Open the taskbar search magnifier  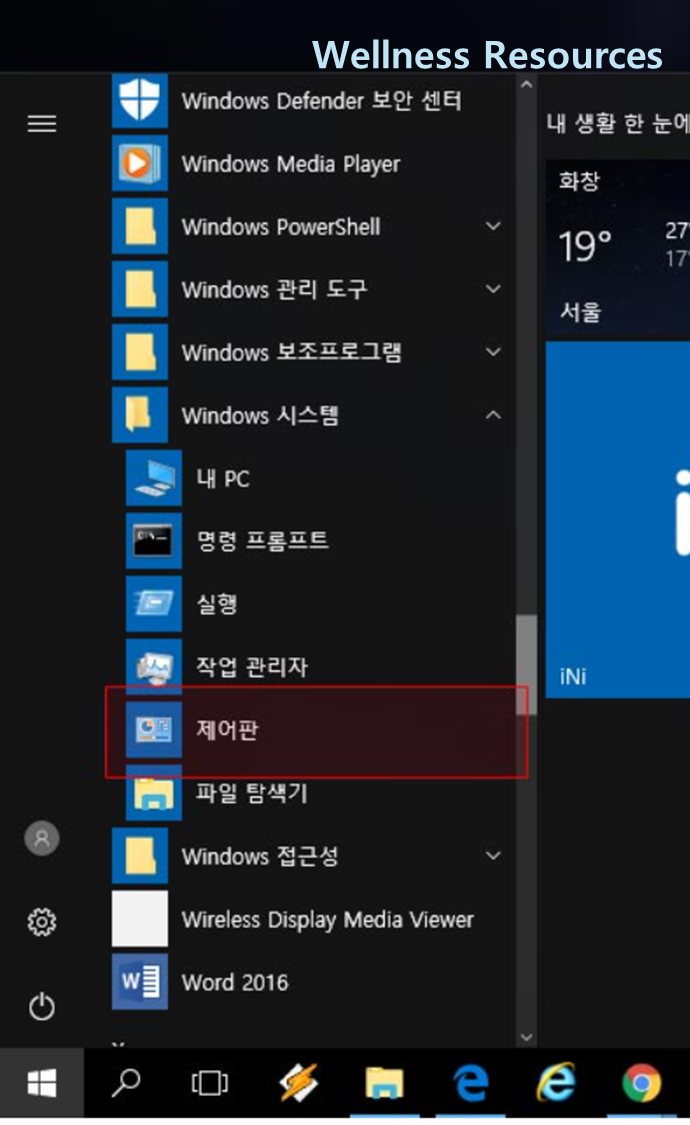[x=126, y=1083]
